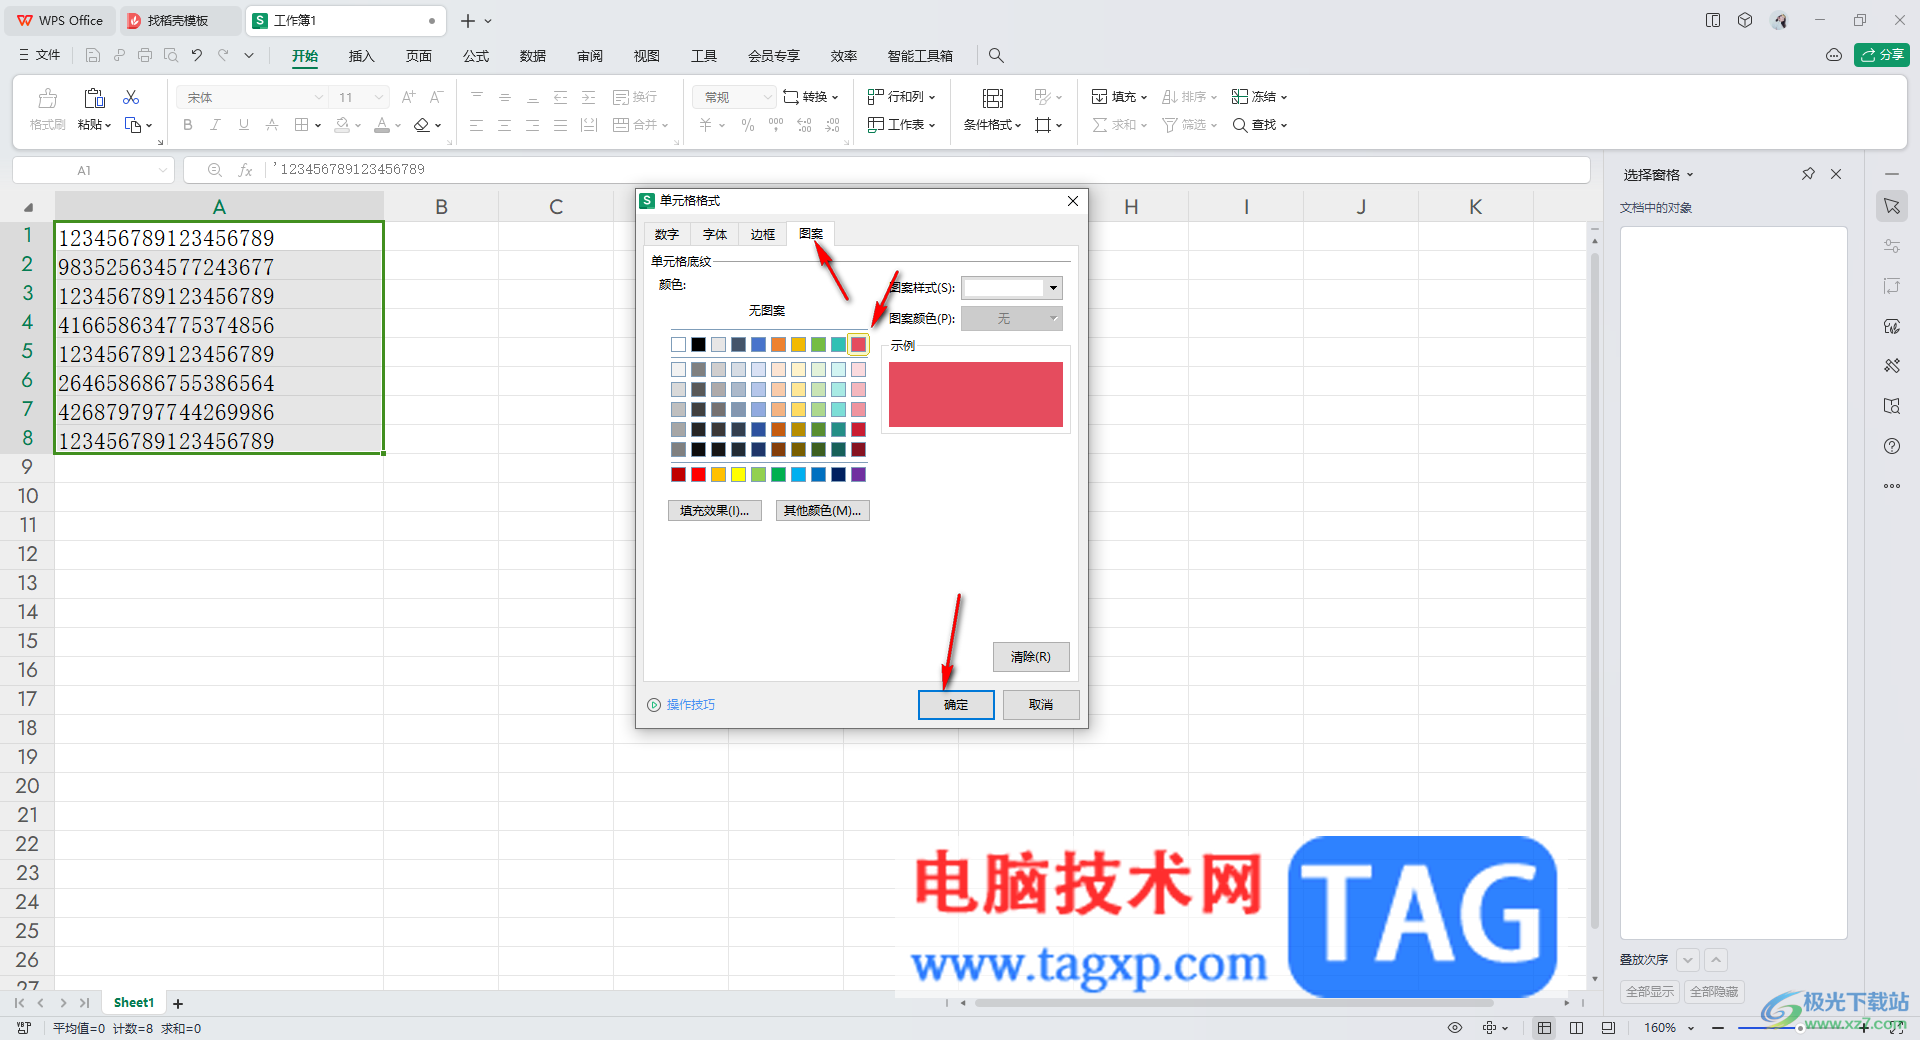Toggle Underline text formatting
Screen dimensions: 1920x1040
[x=243, y=125]
